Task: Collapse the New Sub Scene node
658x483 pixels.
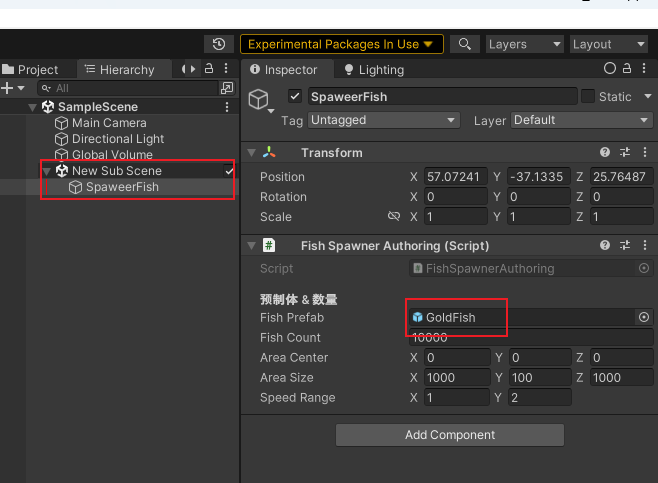Action: click(x=47, y=171)
